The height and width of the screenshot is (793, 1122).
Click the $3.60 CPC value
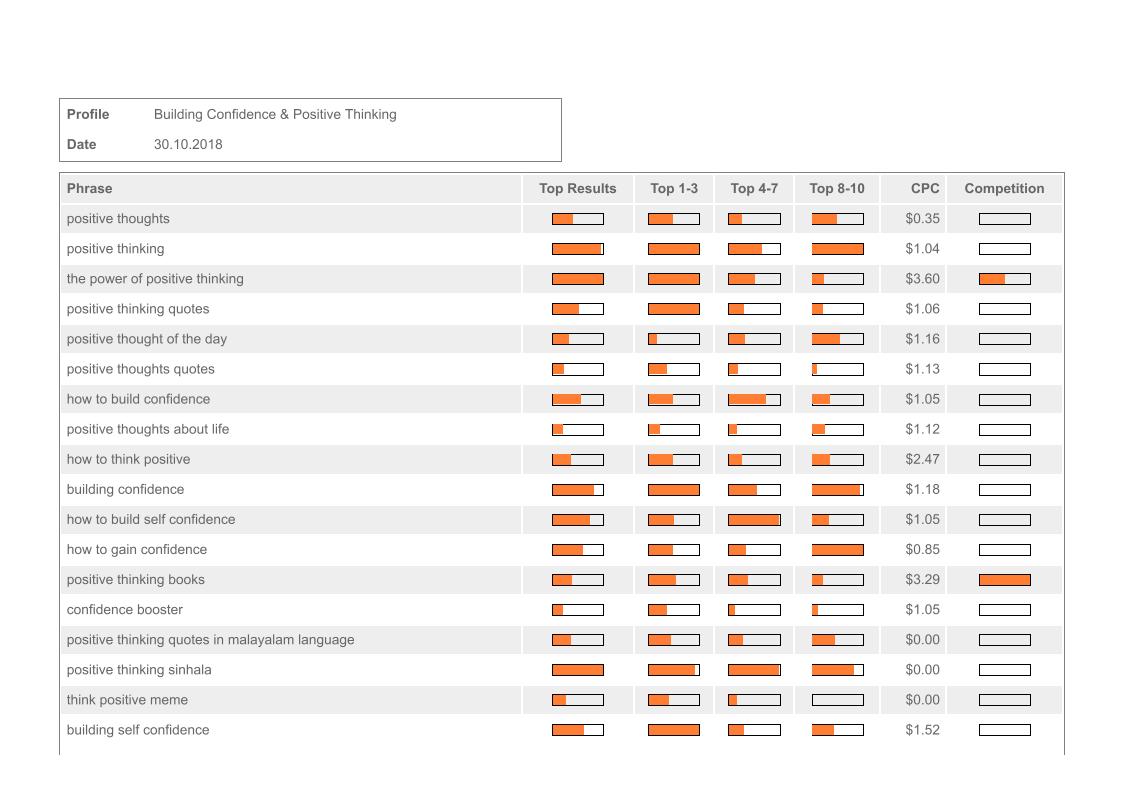(922, 279)
